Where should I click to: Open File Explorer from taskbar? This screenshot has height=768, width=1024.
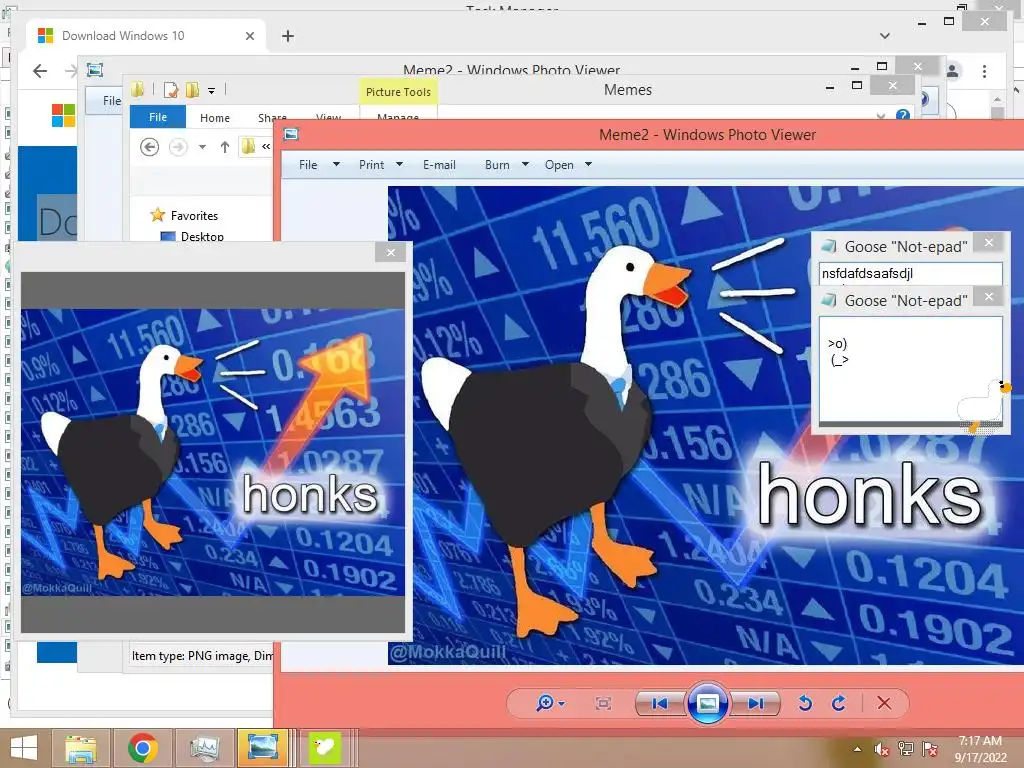pos(81,748)
